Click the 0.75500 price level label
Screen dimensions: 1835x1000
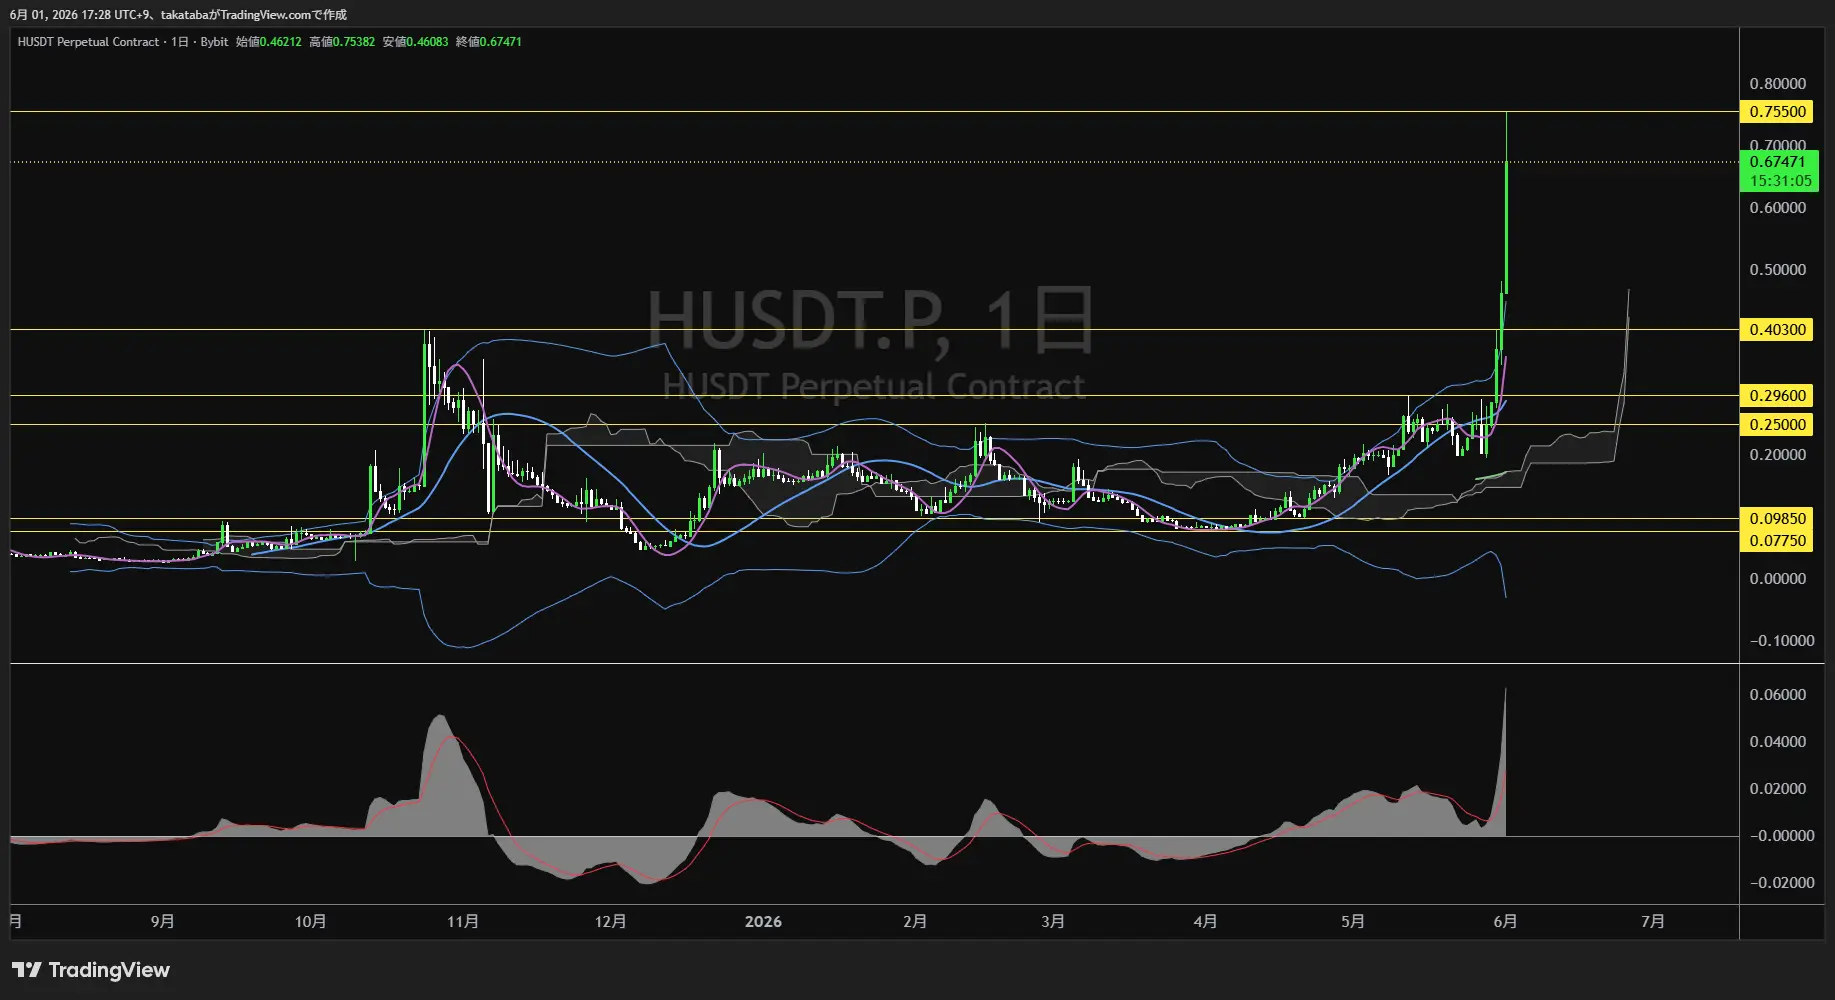pos(1777,112)
